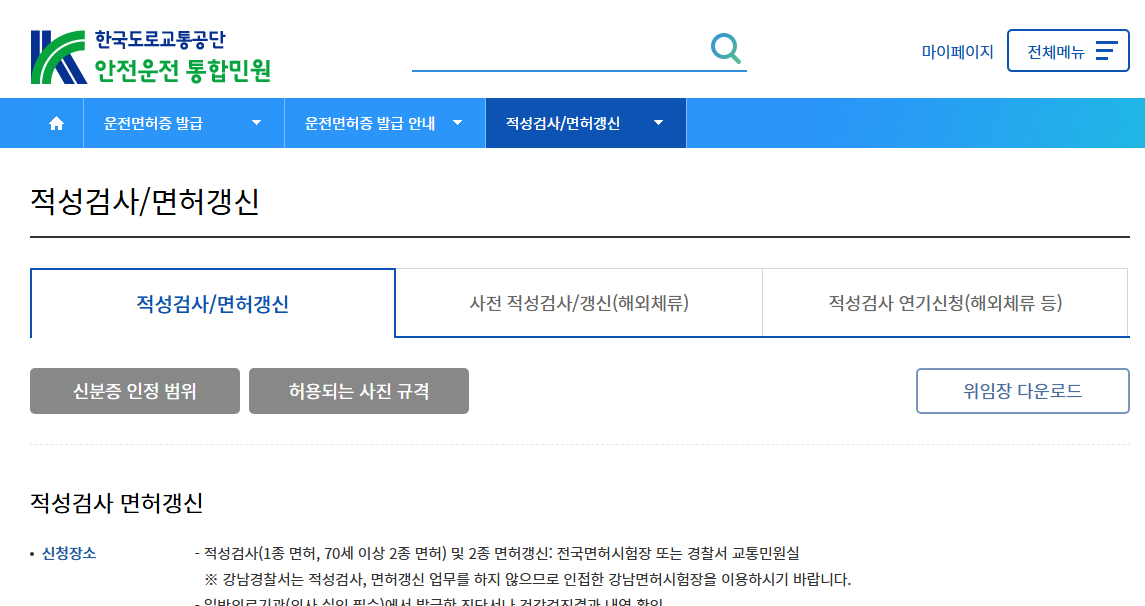The width and height of the screenshot is (1145, 606).
Task: Click the 허용되는 사진 규격 button
Action: click(x=359, y=390)
